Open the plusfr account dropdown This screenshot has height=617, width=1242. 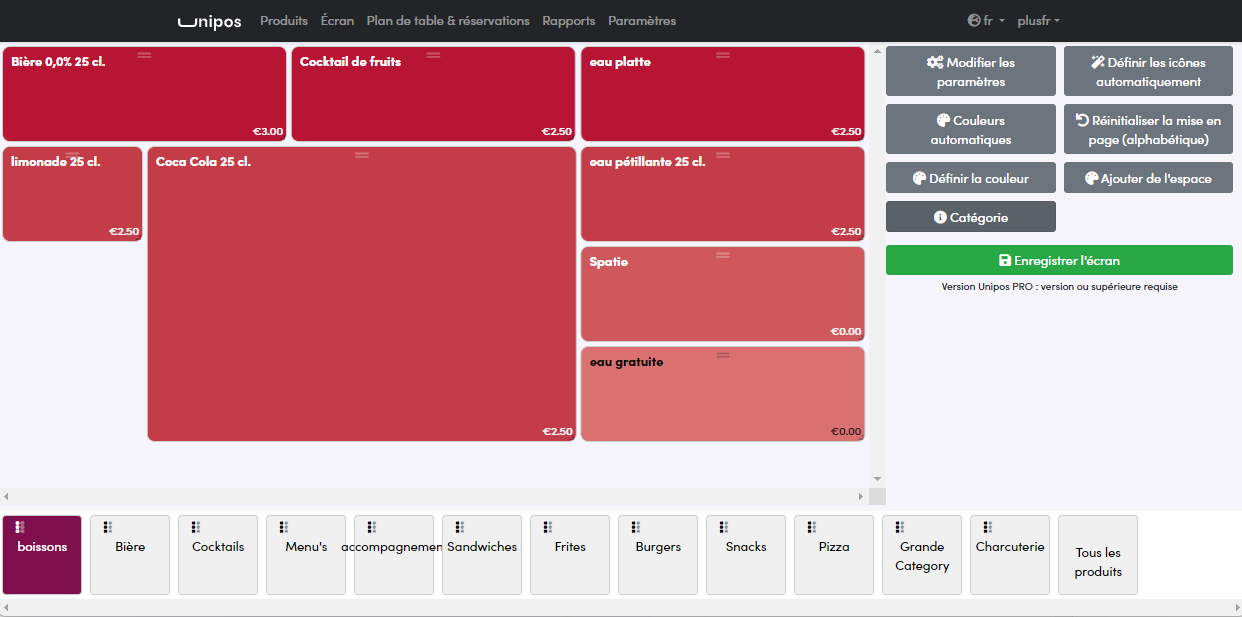coord(1038,21)
